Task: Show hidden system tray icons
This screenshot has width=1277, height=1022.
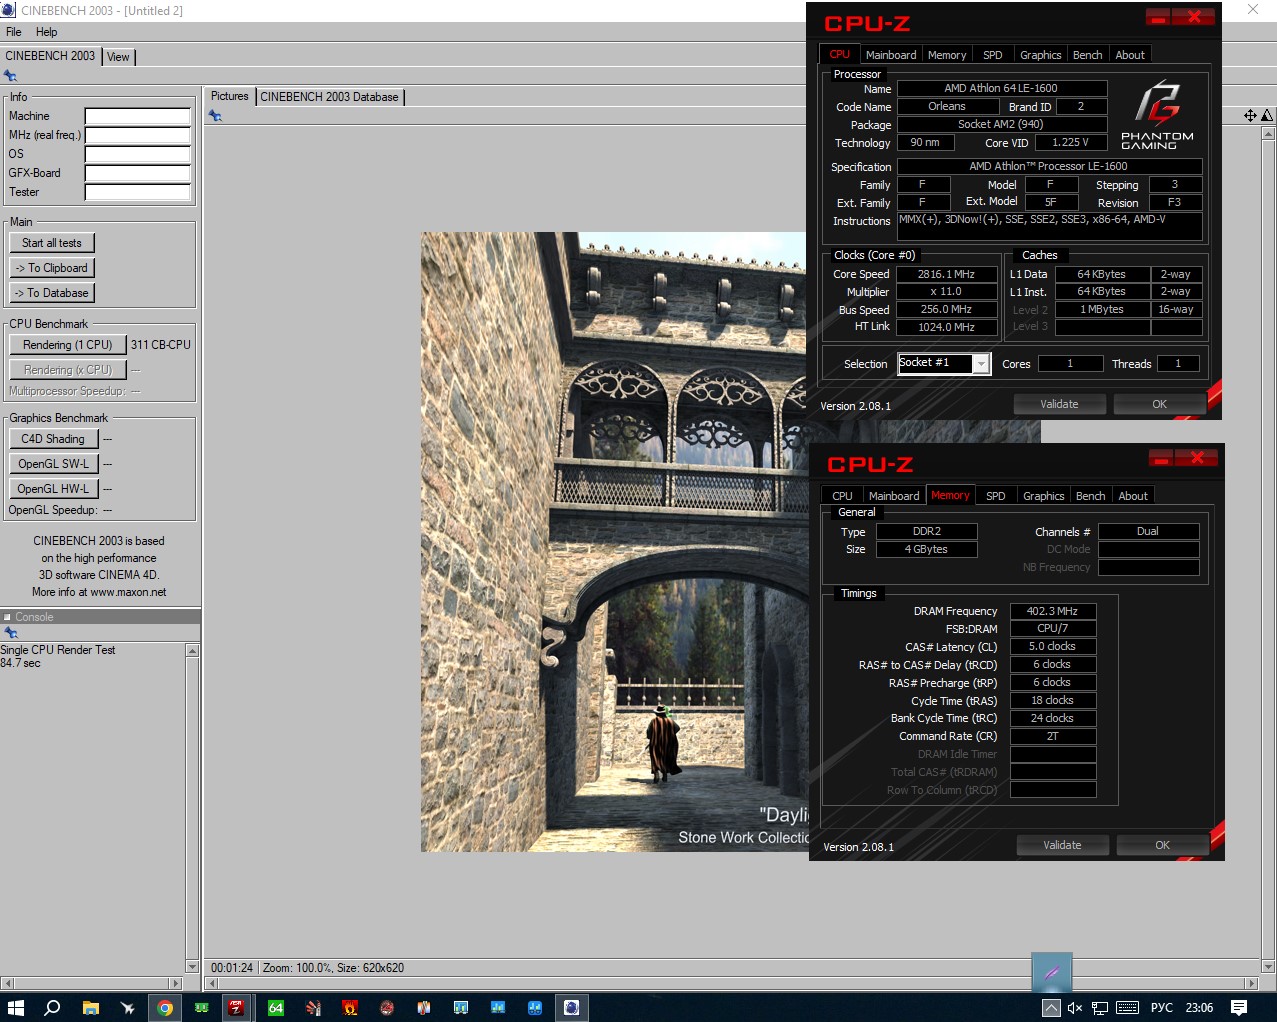Action: click(1051, 1007)
